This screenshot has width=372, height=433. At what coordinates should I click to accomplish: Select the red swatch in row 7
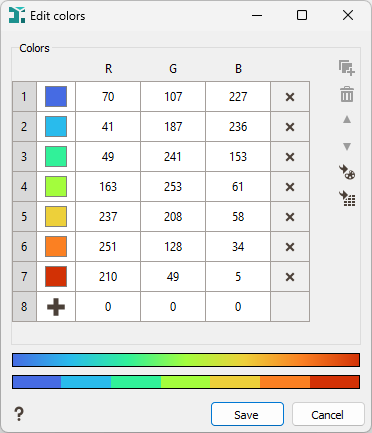[56, 277]
